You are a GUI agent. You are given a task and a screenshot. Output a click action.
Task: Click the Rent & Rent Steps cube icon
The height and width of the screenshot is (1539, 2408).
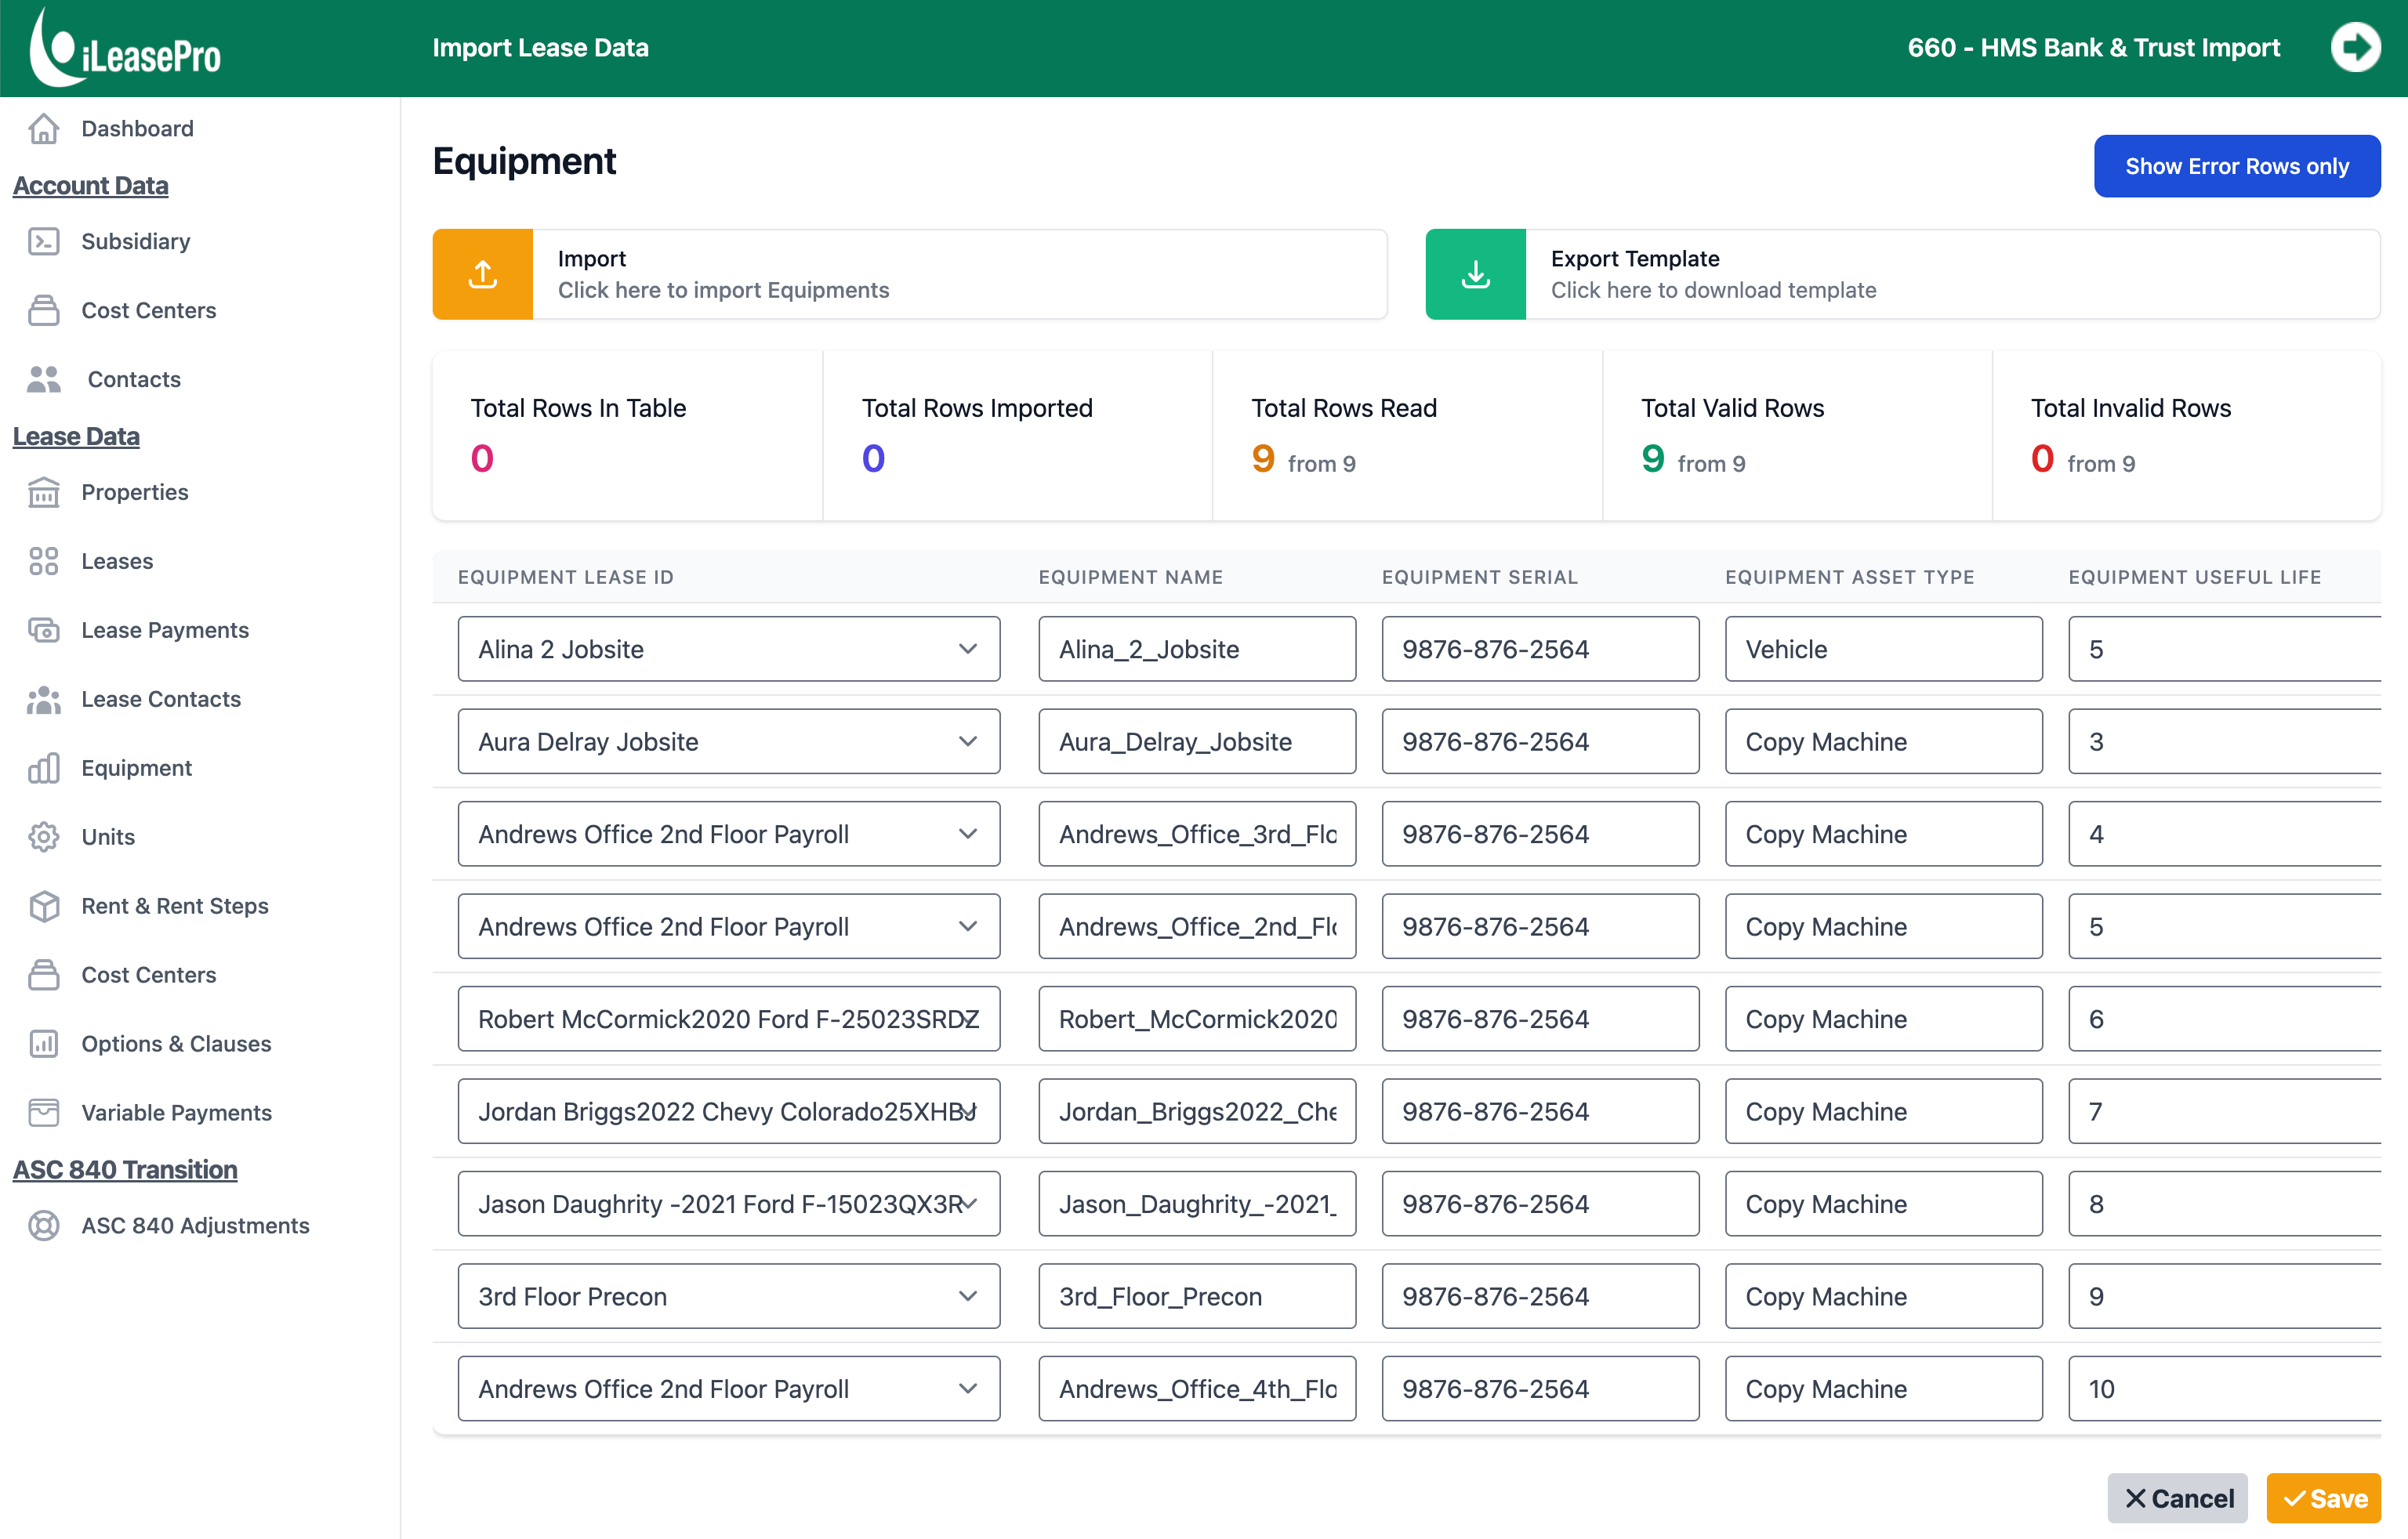[x=44, y=906]
